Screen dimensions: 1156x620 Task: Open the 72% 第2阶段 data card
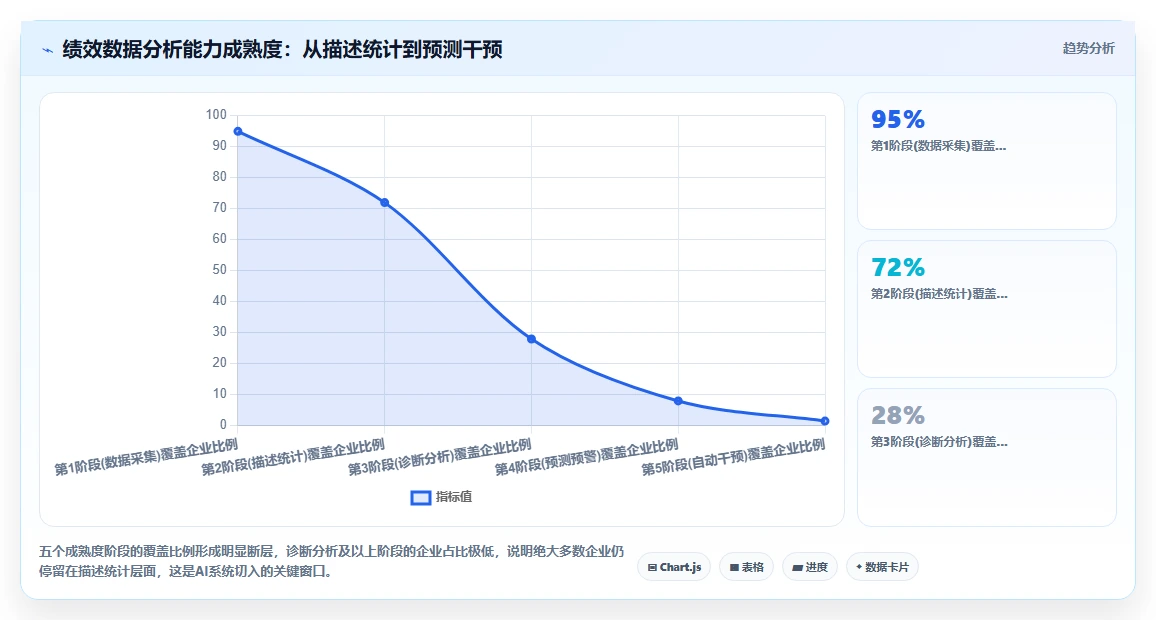click(x=986, y=309)
